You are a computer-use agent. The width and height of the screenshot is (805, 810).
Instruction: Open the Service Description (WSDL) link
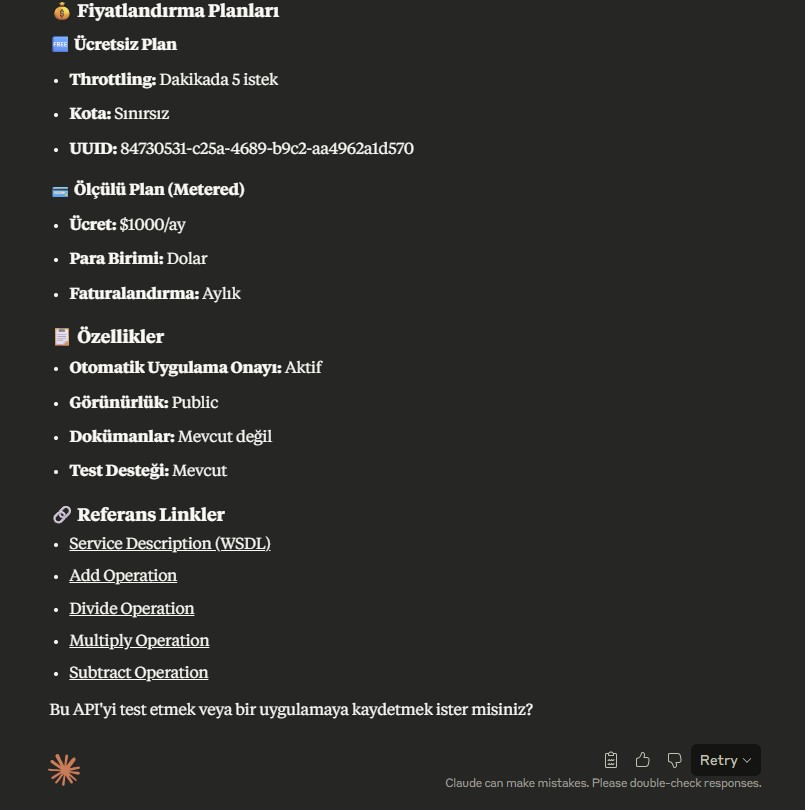point(170,544)
